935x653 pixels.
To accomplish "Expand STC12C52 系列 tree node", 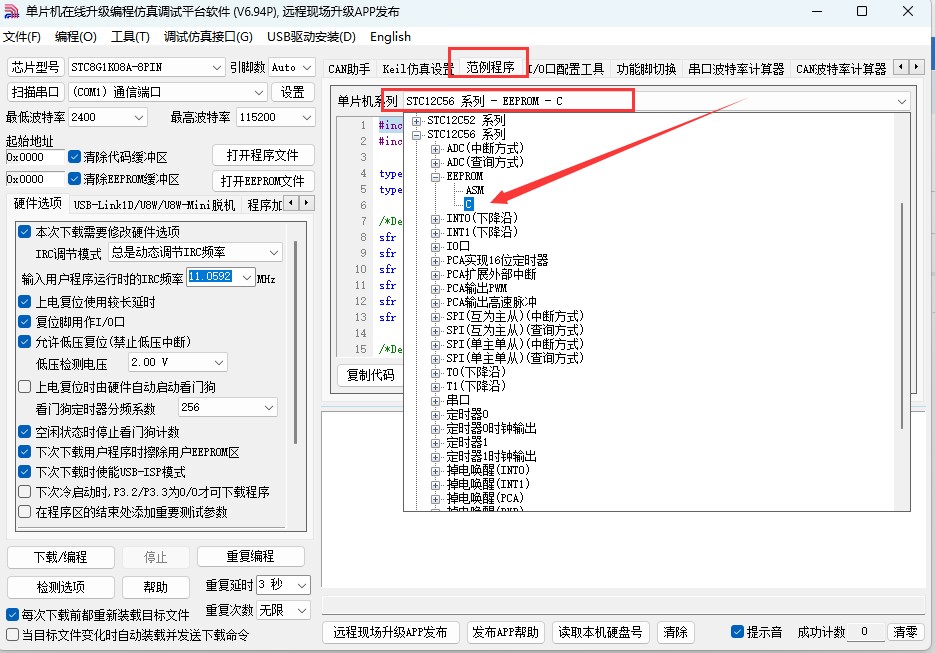I will [416, 120].
